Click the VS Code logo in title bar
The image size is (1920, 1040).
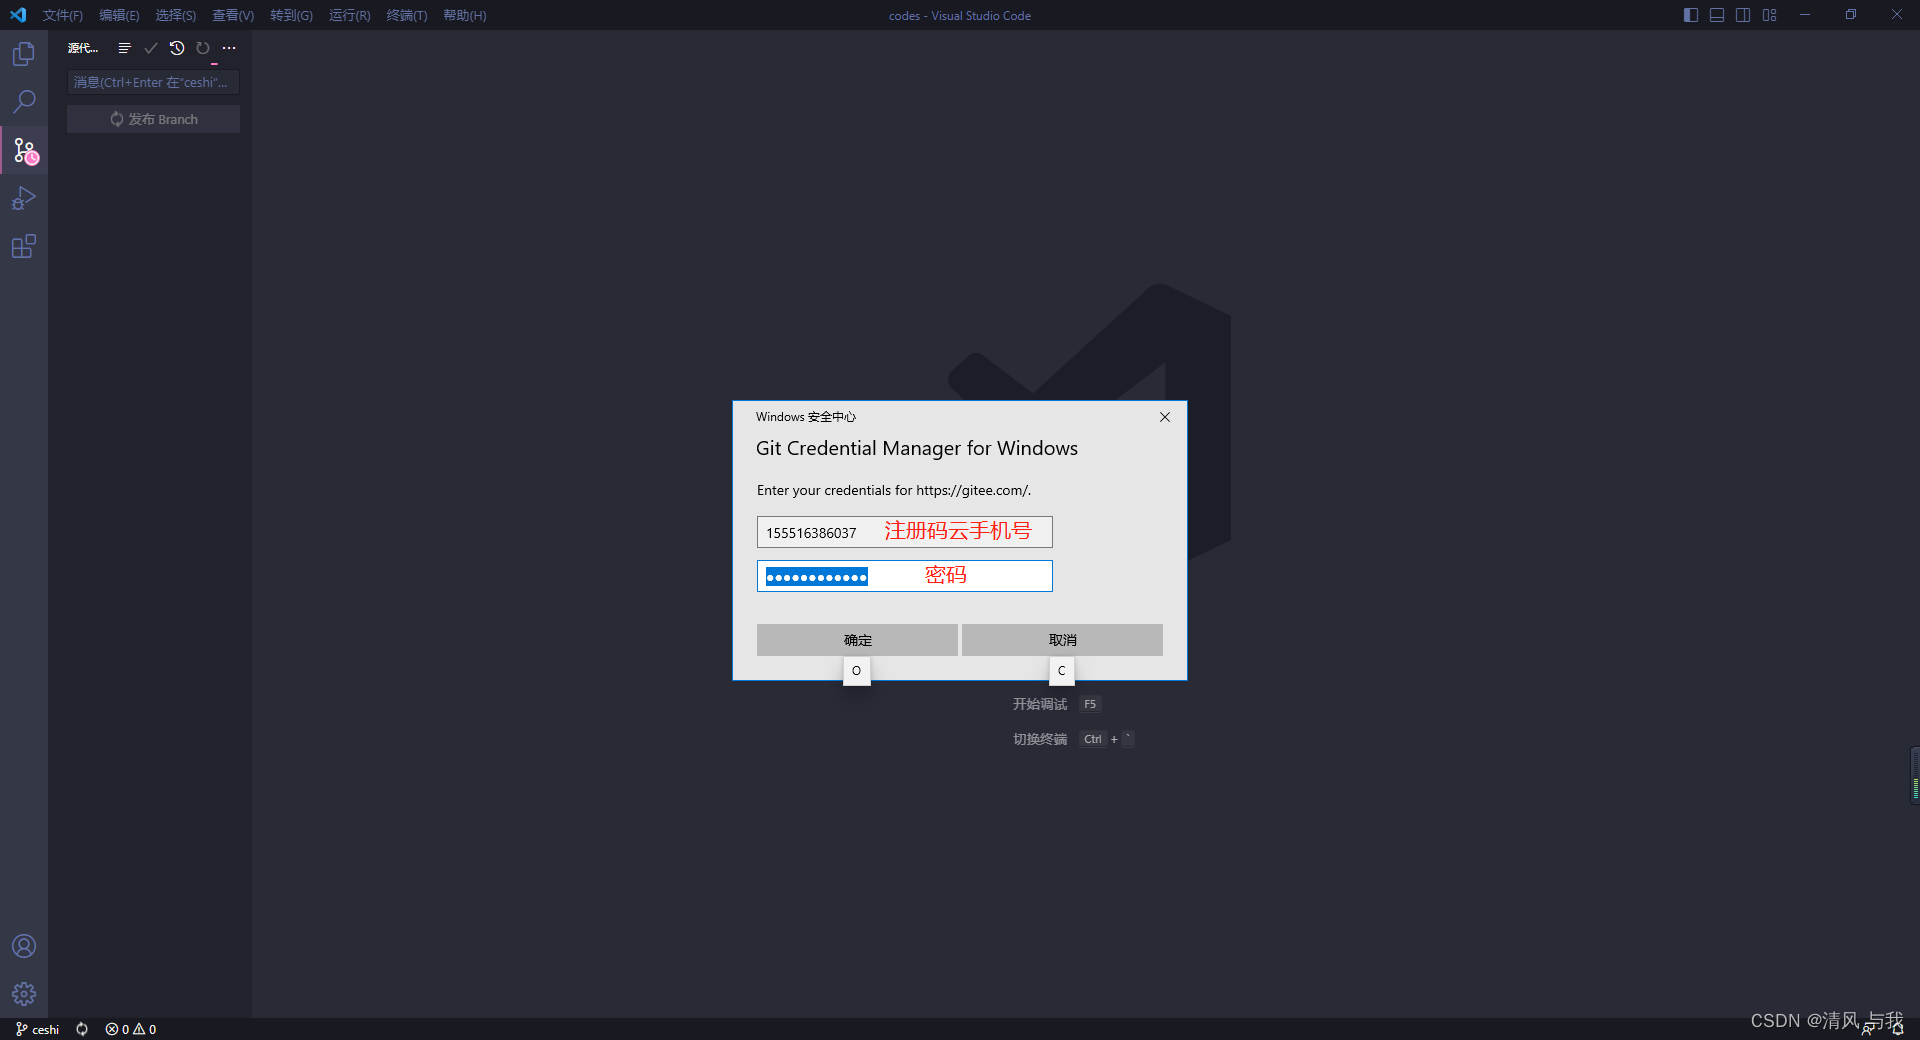pyautogui.click(x=18, y=15)
